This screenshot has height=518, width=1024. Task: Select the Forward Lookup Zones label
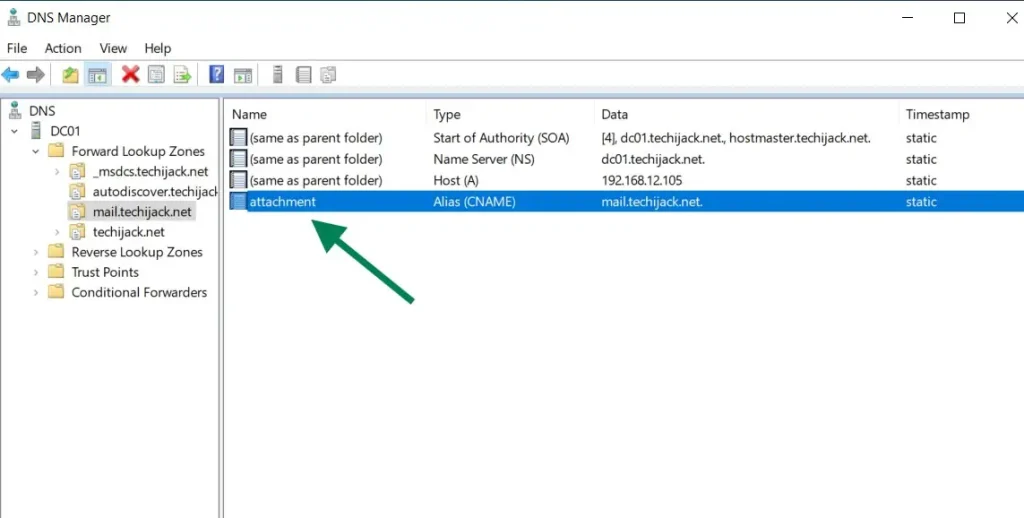[x=138, y=152]
